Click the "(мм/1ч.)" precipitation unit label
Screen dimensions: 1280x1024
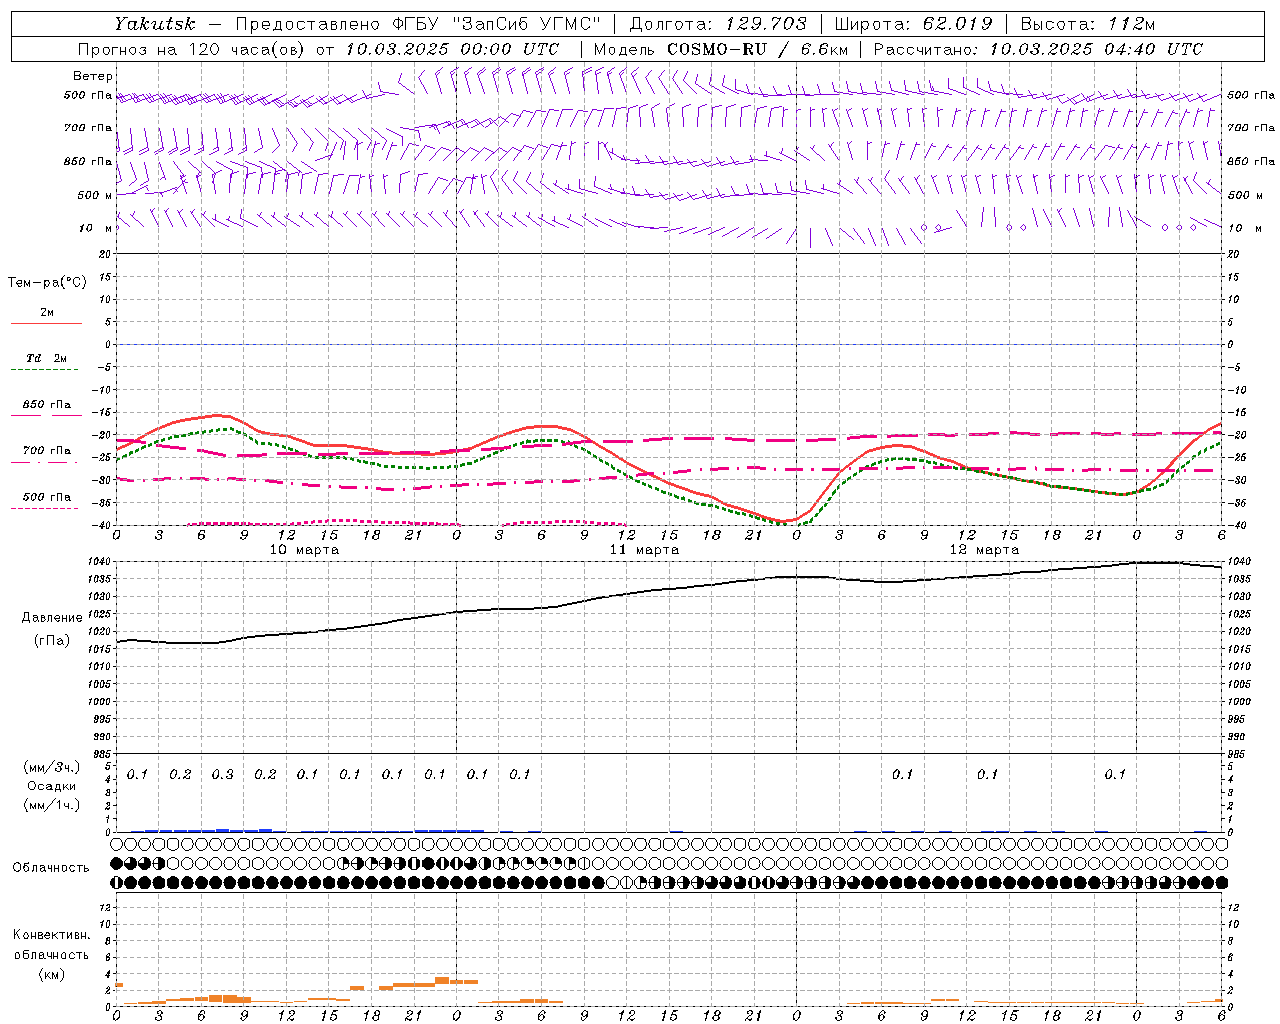pyautogui.click(x=52, y=805)
